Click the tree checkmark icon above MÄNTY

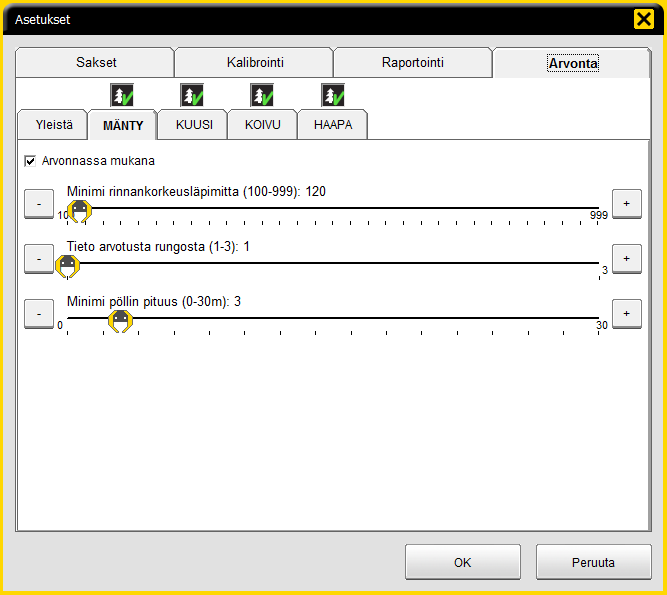pyautogui.click(x=122, y=95)
